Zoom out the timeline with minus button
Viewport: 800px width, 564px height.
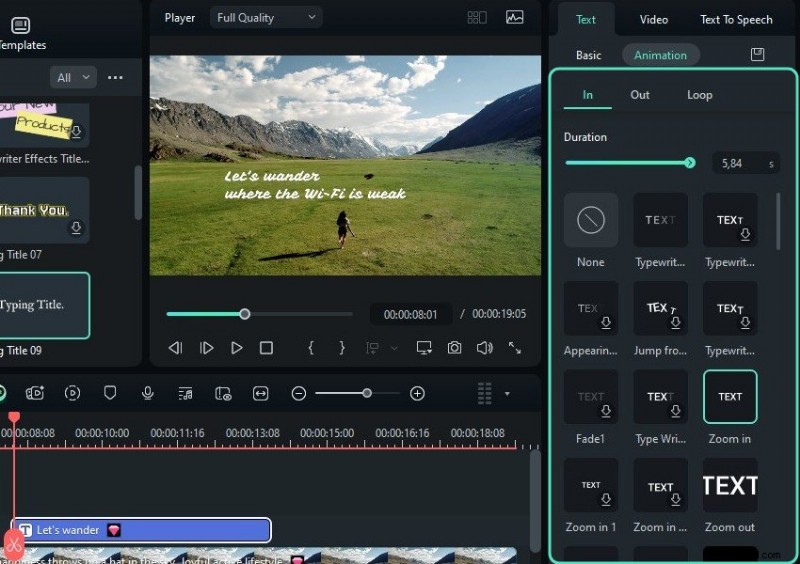click(299, 393)
